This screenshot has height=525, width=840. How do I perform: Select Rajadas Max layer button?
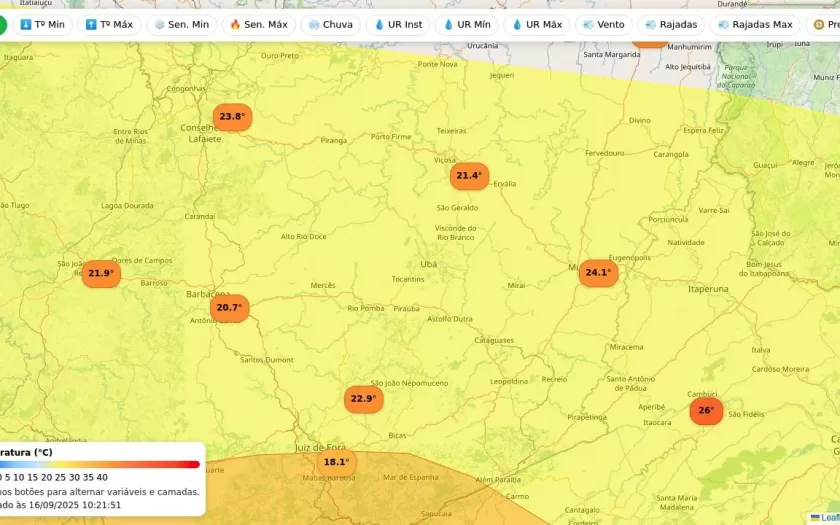coord(755,24)
